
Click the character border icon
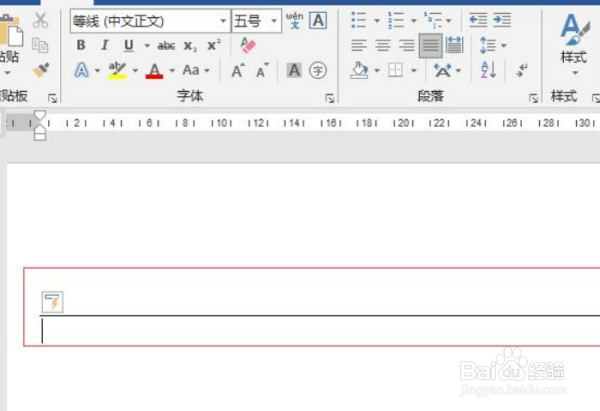tap(318, 20)
